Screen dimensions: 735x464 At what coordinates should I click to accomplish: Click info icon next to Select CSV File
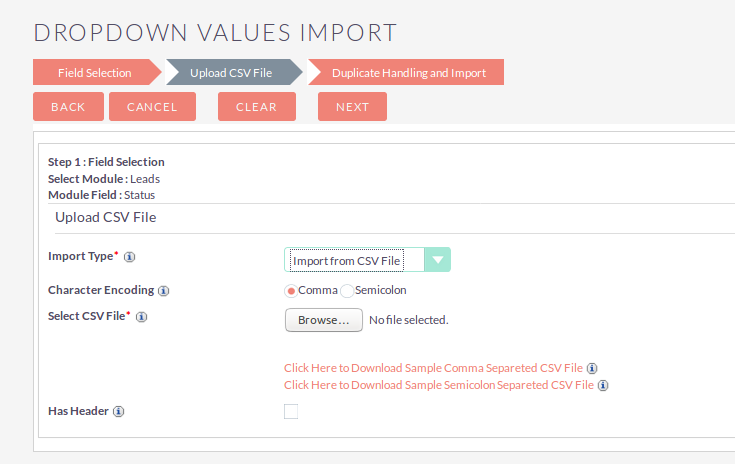141,317
